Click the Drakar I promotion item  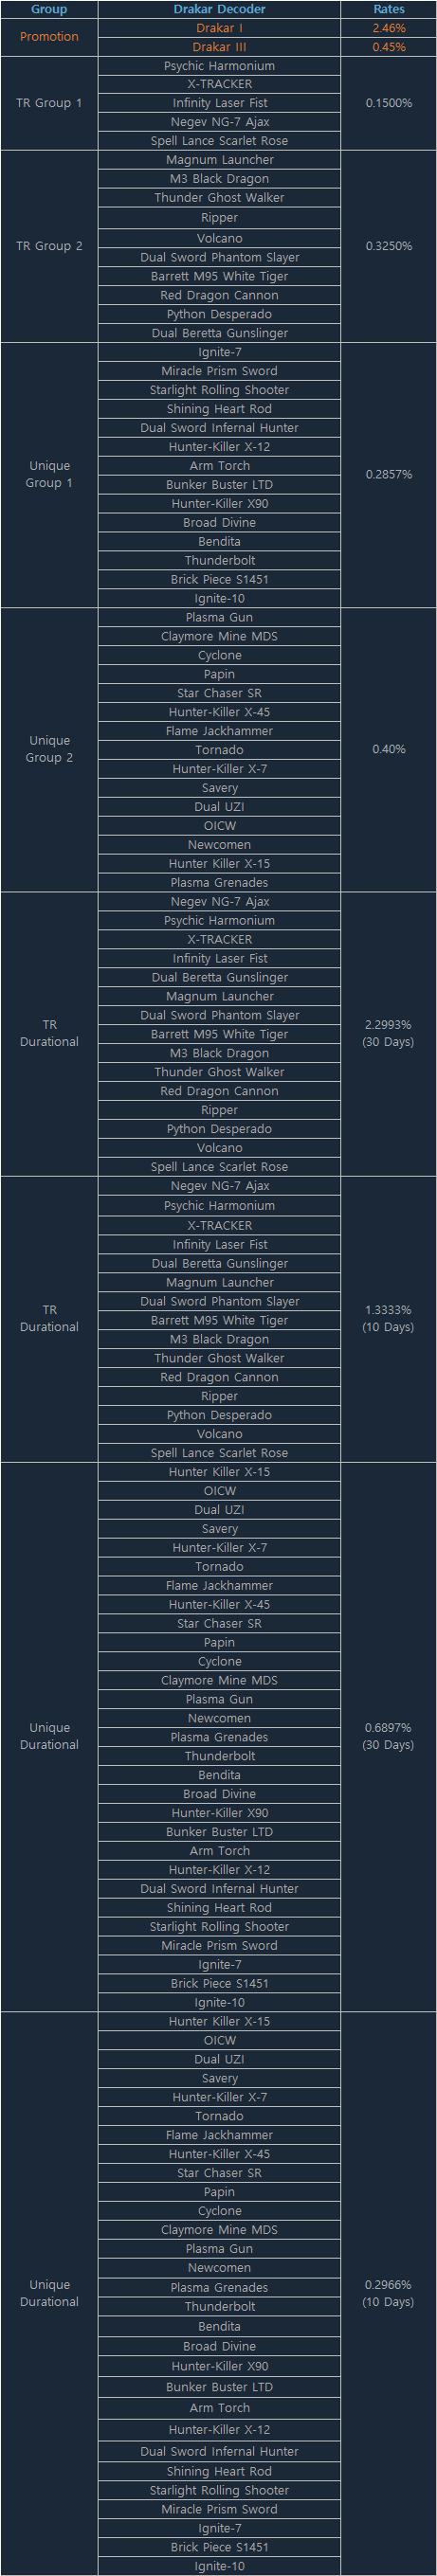(219, 28)
